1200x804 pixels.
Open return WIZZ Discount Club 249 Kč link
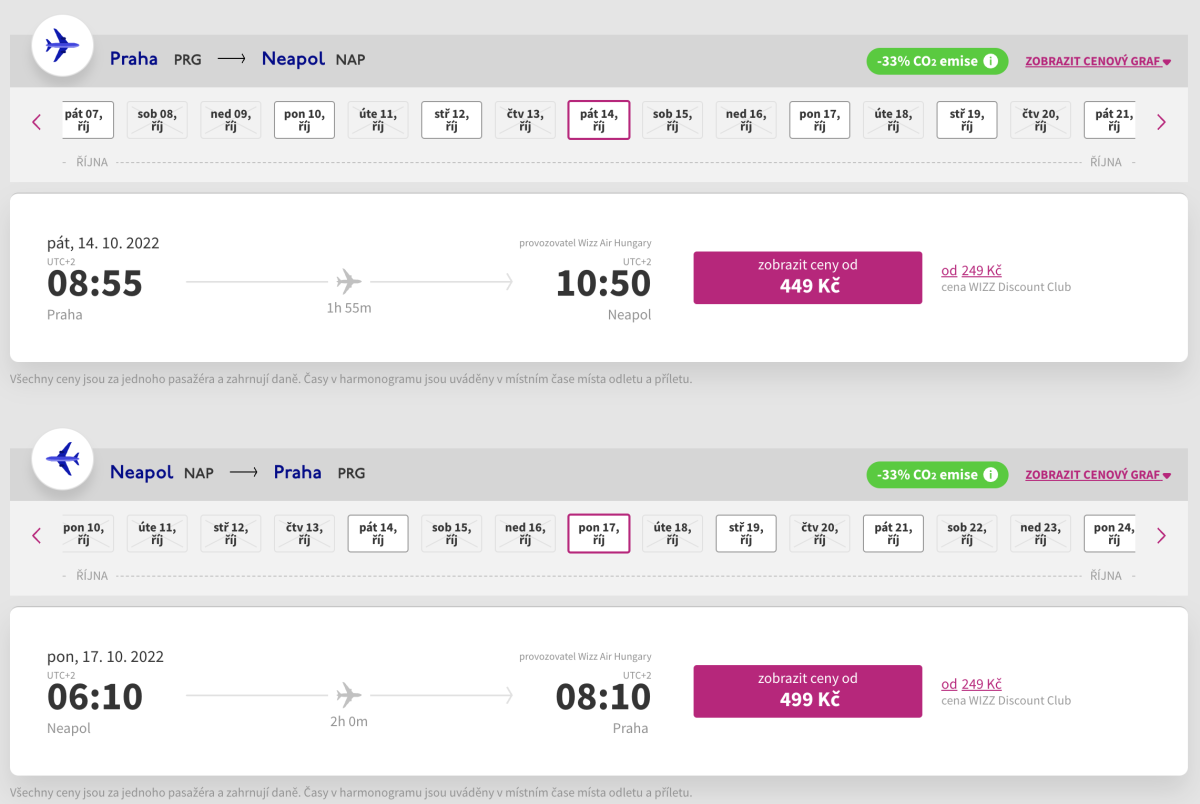980,684
